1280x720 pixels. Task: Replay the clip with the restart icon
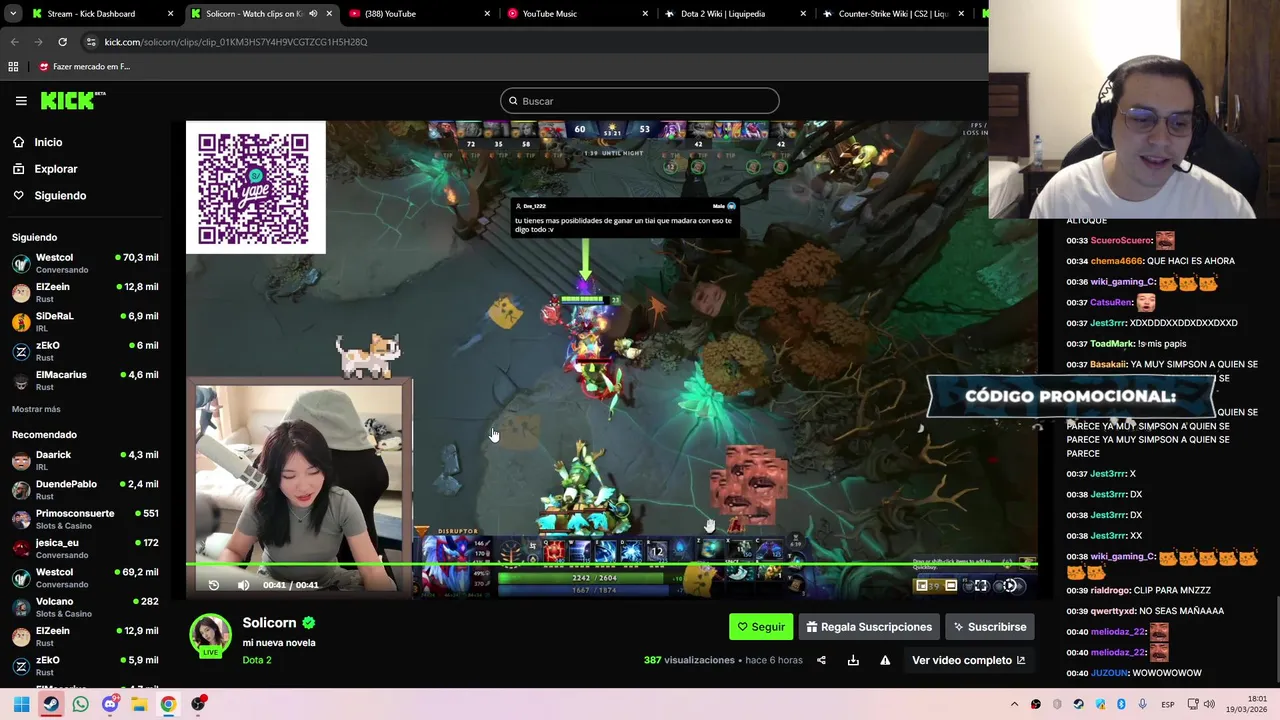click(x=214, y=585)
